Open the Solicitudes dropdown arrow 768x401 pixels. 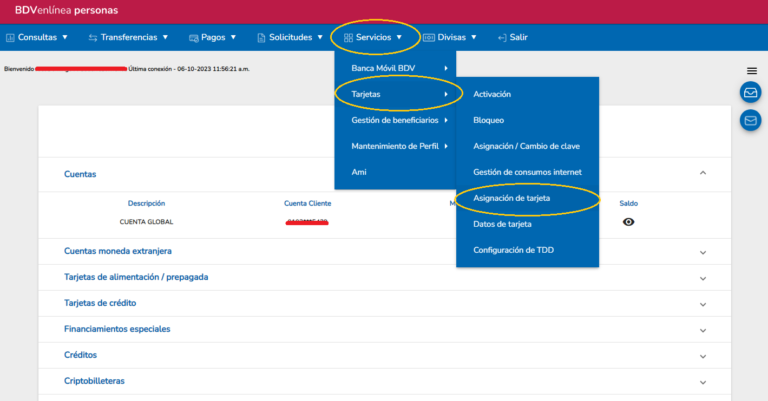[320, 37]
